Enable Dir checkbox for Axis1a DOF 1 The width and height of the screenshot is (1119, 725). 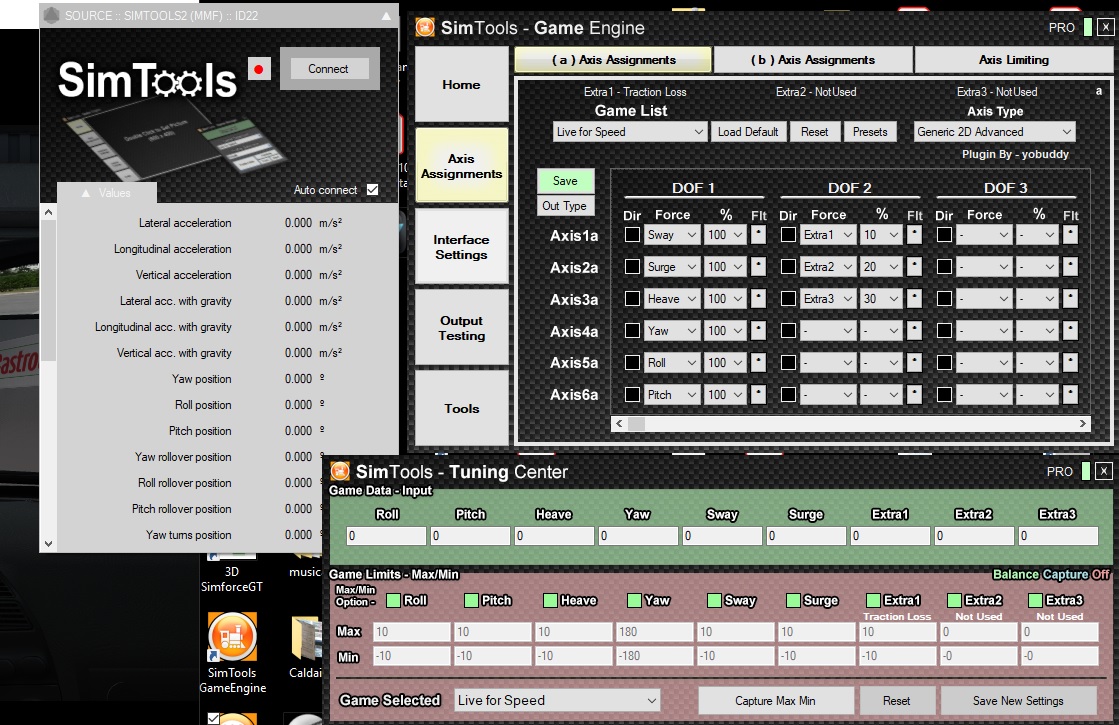click(x=632, y=235)
